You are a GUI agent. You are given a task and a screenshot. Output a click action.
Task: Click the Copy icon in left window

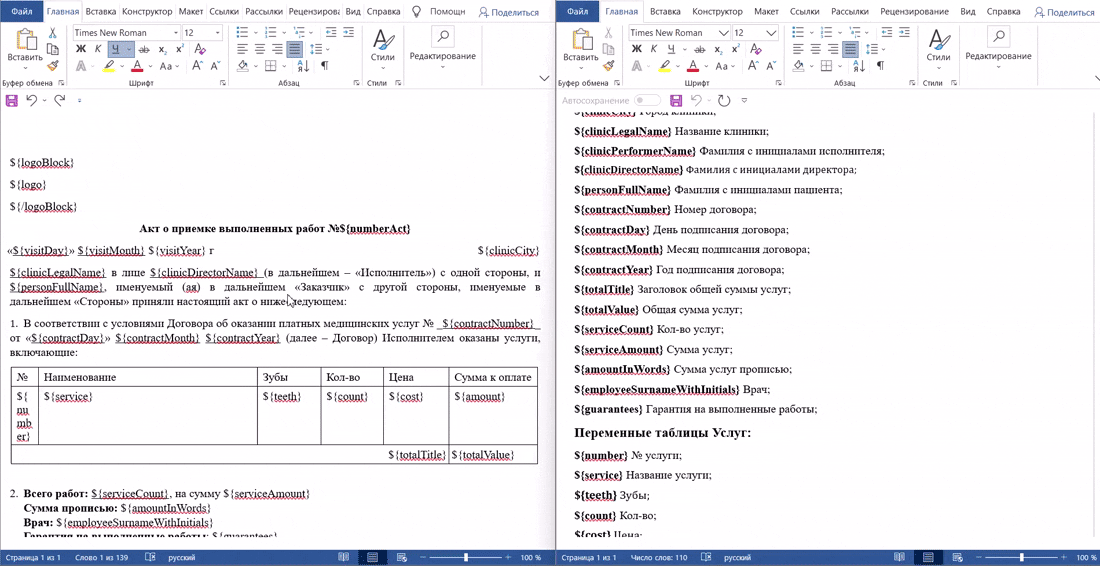point(53,49)
